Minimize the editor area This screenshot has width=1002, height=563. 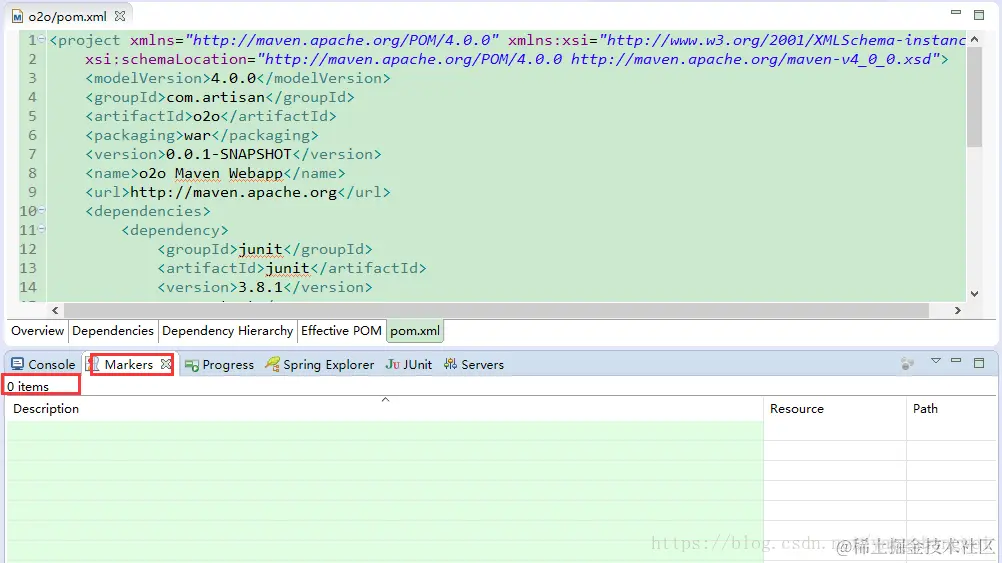pos(956,13)
